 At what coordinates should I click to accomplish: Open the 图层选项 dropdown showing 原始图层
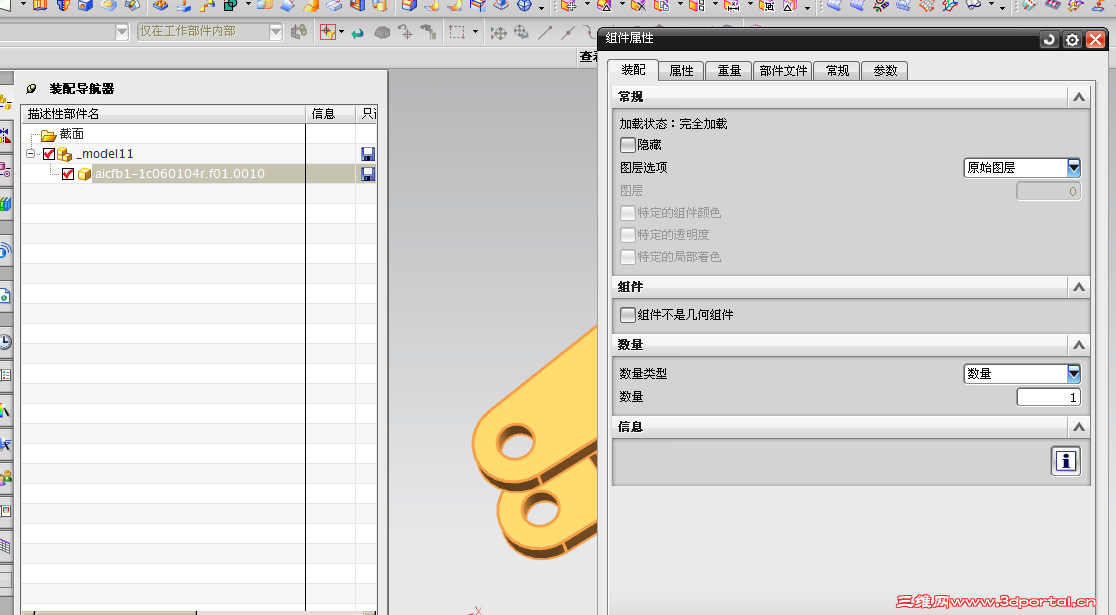click(1072, 167)
